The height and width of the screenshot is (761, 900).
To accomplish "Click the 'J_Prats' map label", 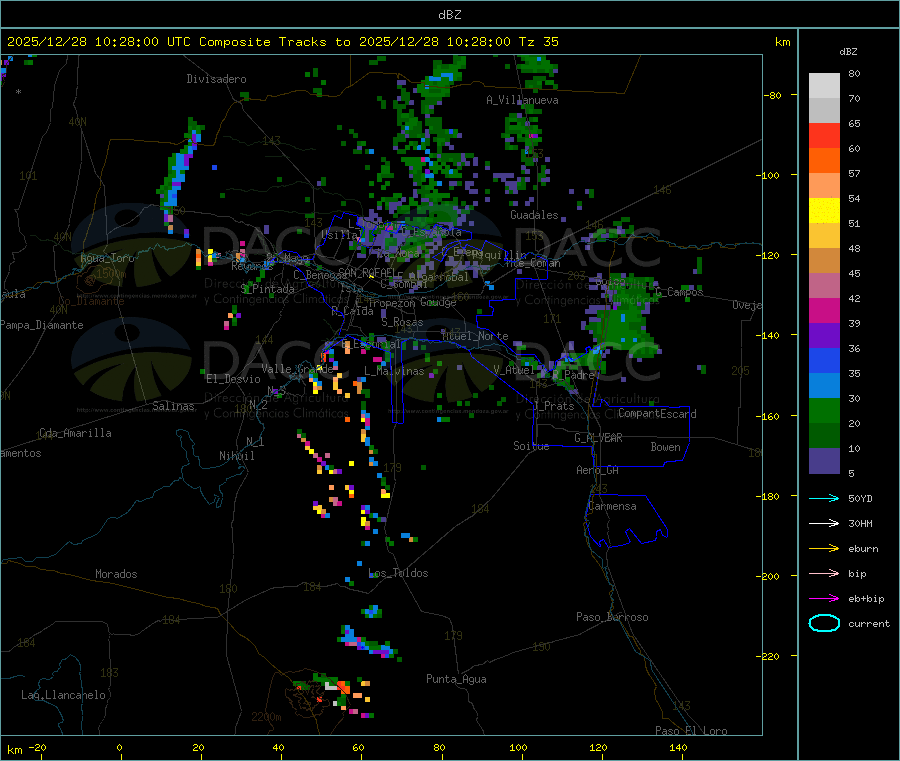I will pos(553,405).
